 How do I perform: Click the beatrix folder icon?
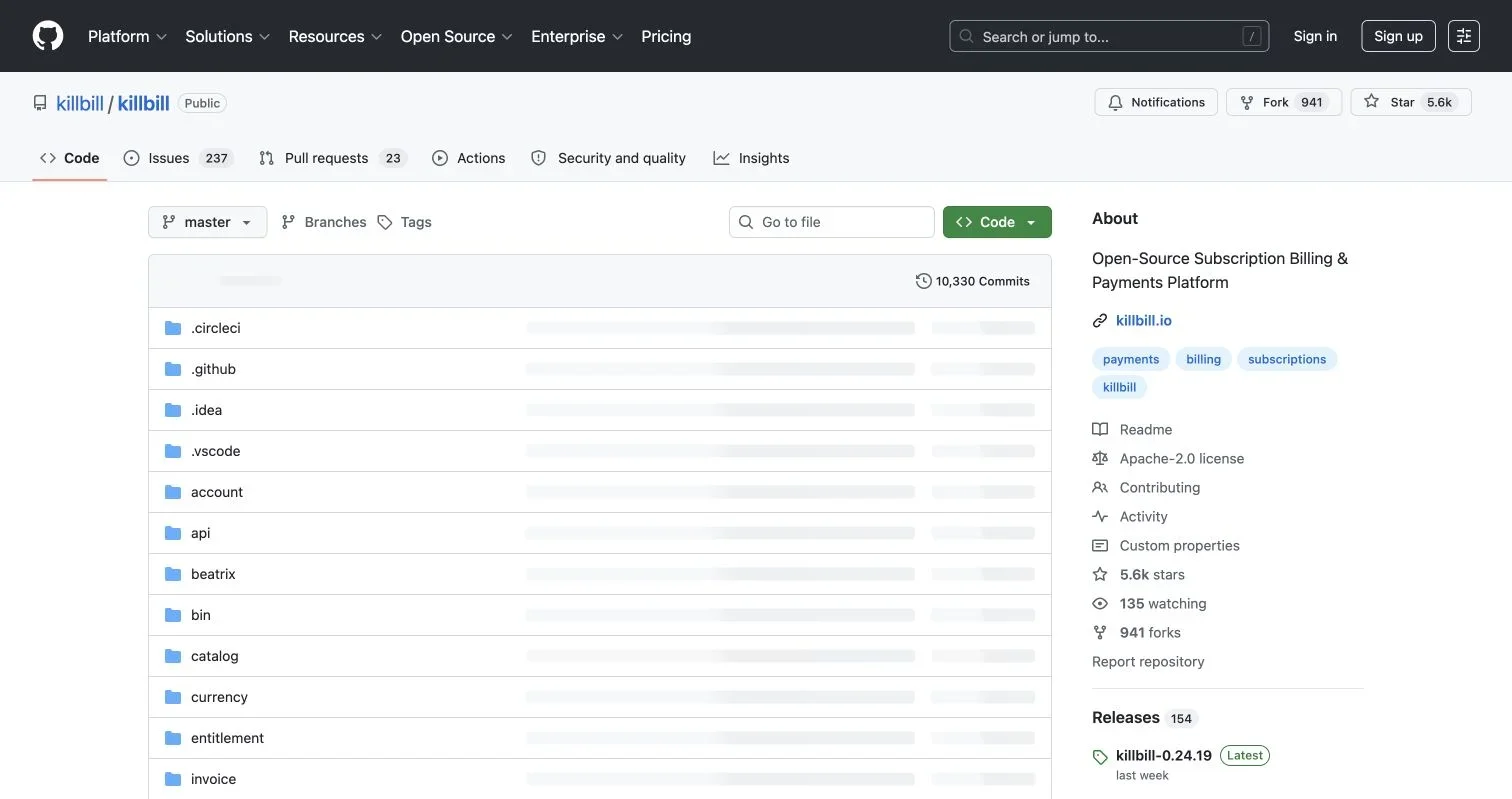point(173,574)
